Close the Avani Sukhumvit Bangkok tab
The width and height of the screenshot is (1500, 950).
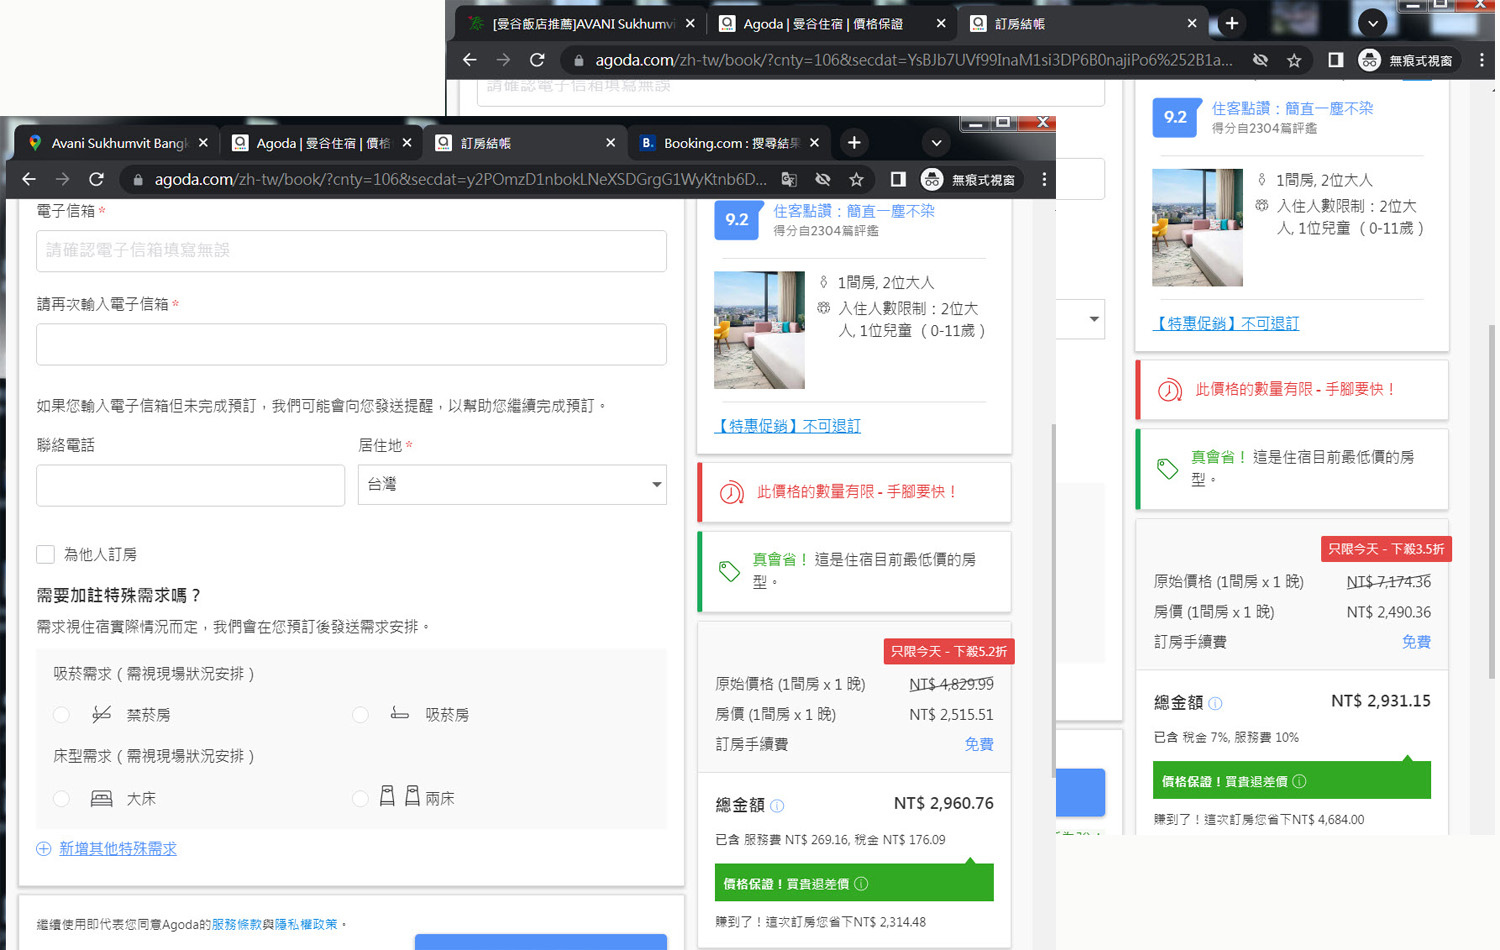pos(203,143)
